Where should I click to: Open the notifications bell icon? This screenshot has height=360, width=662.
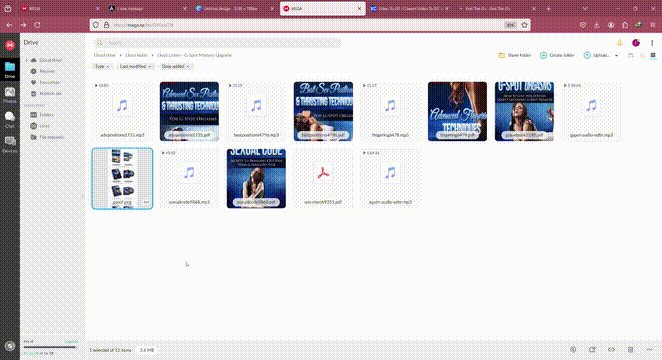tap(619, 43)
